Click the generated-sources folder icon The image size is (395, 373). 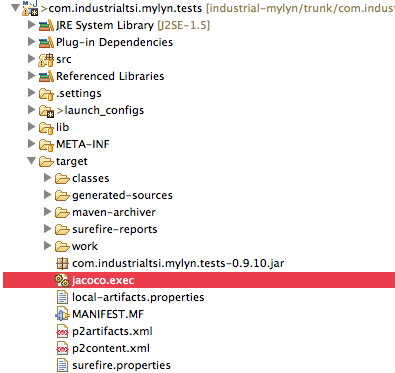62,196
